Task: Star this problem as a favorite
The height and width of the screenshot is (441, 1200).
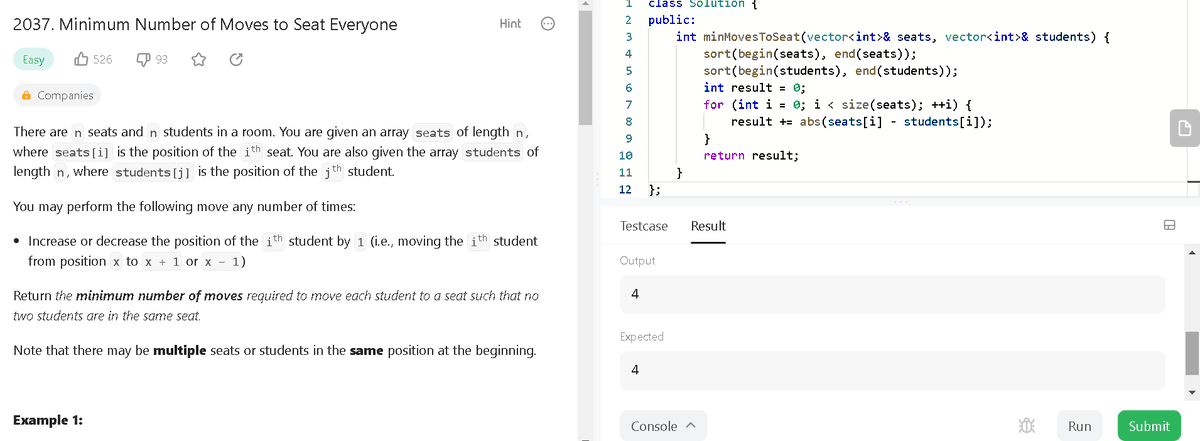Action: pos(199,60)
